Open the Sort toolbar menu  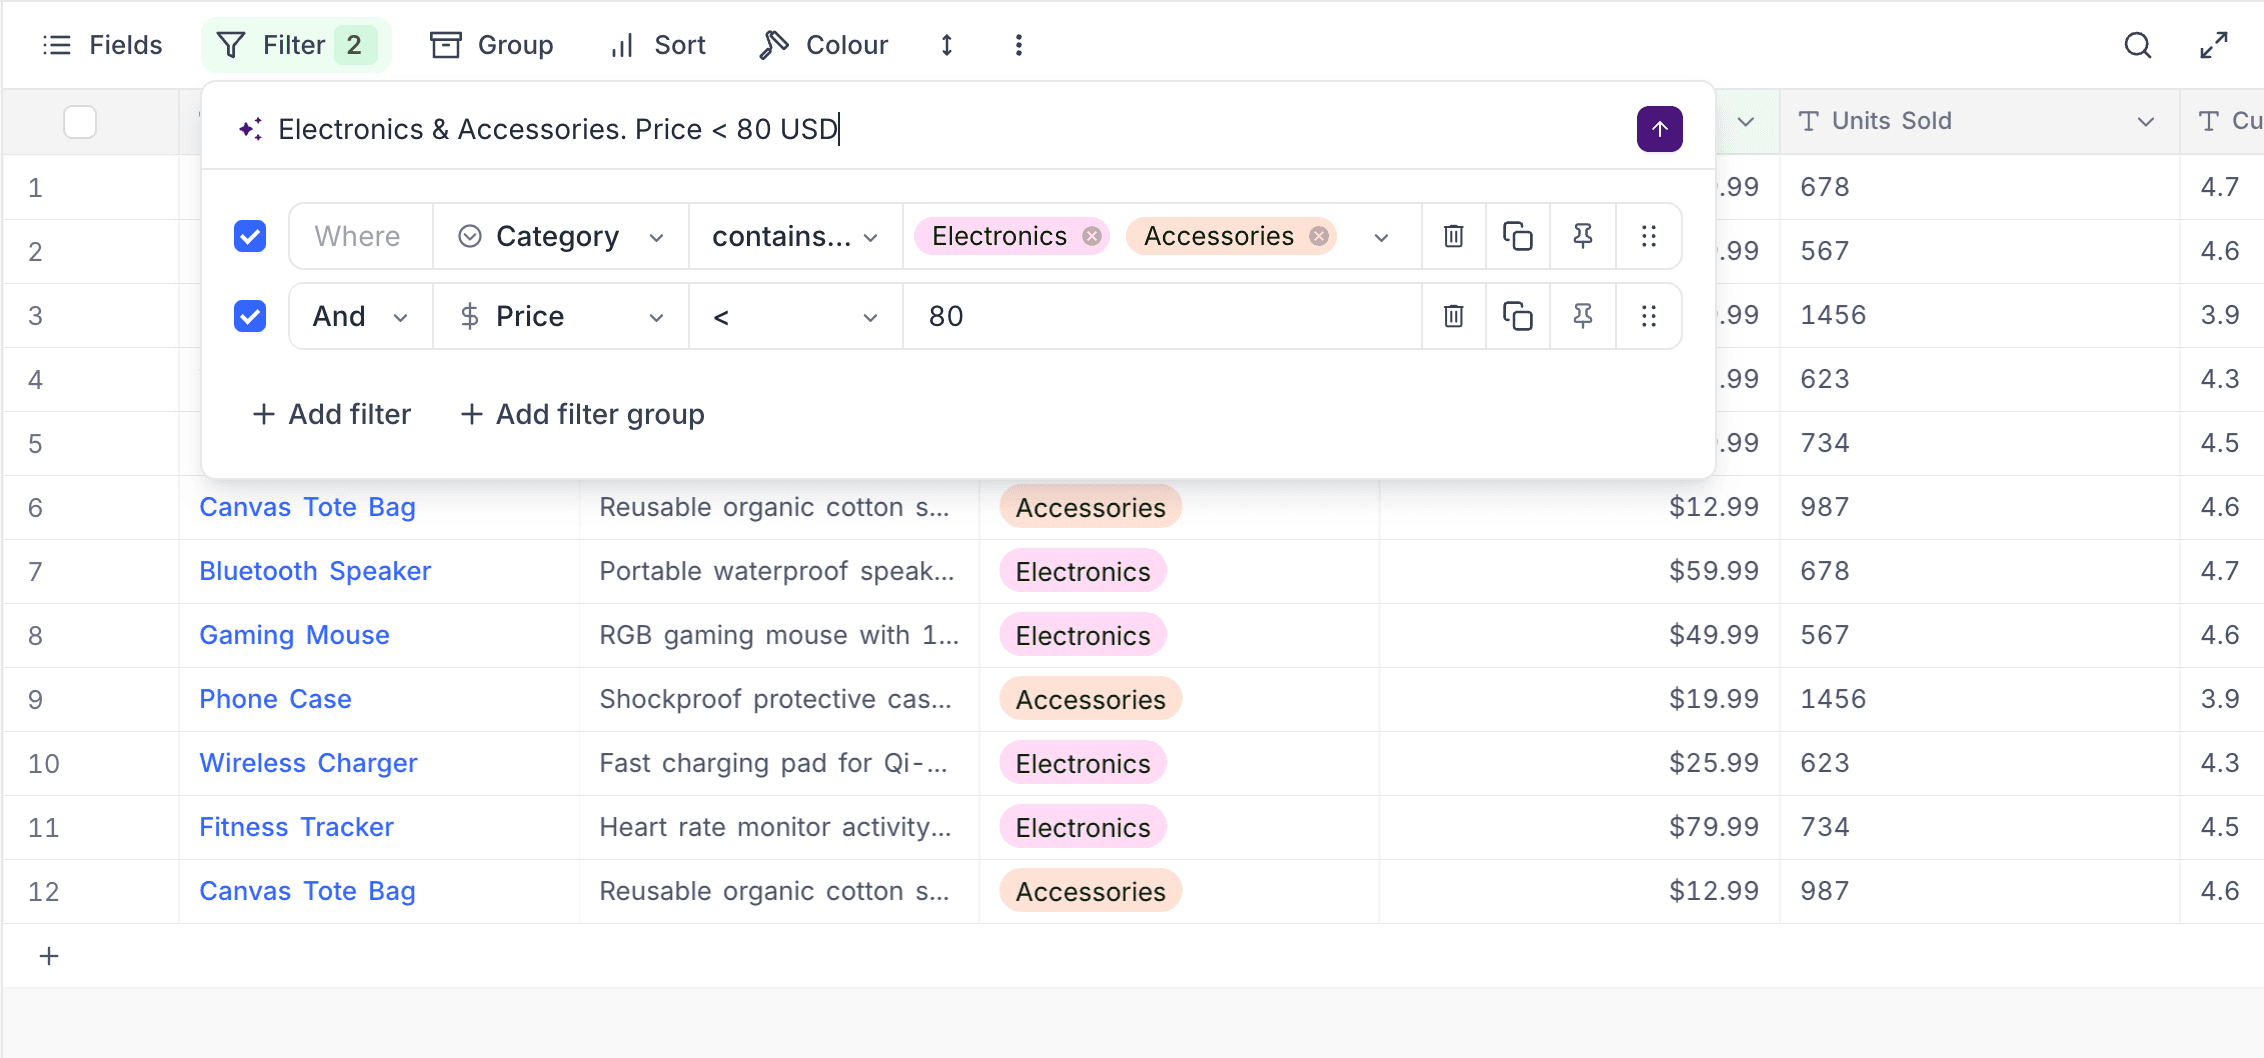pyautogui.click(x=658, y=45)
